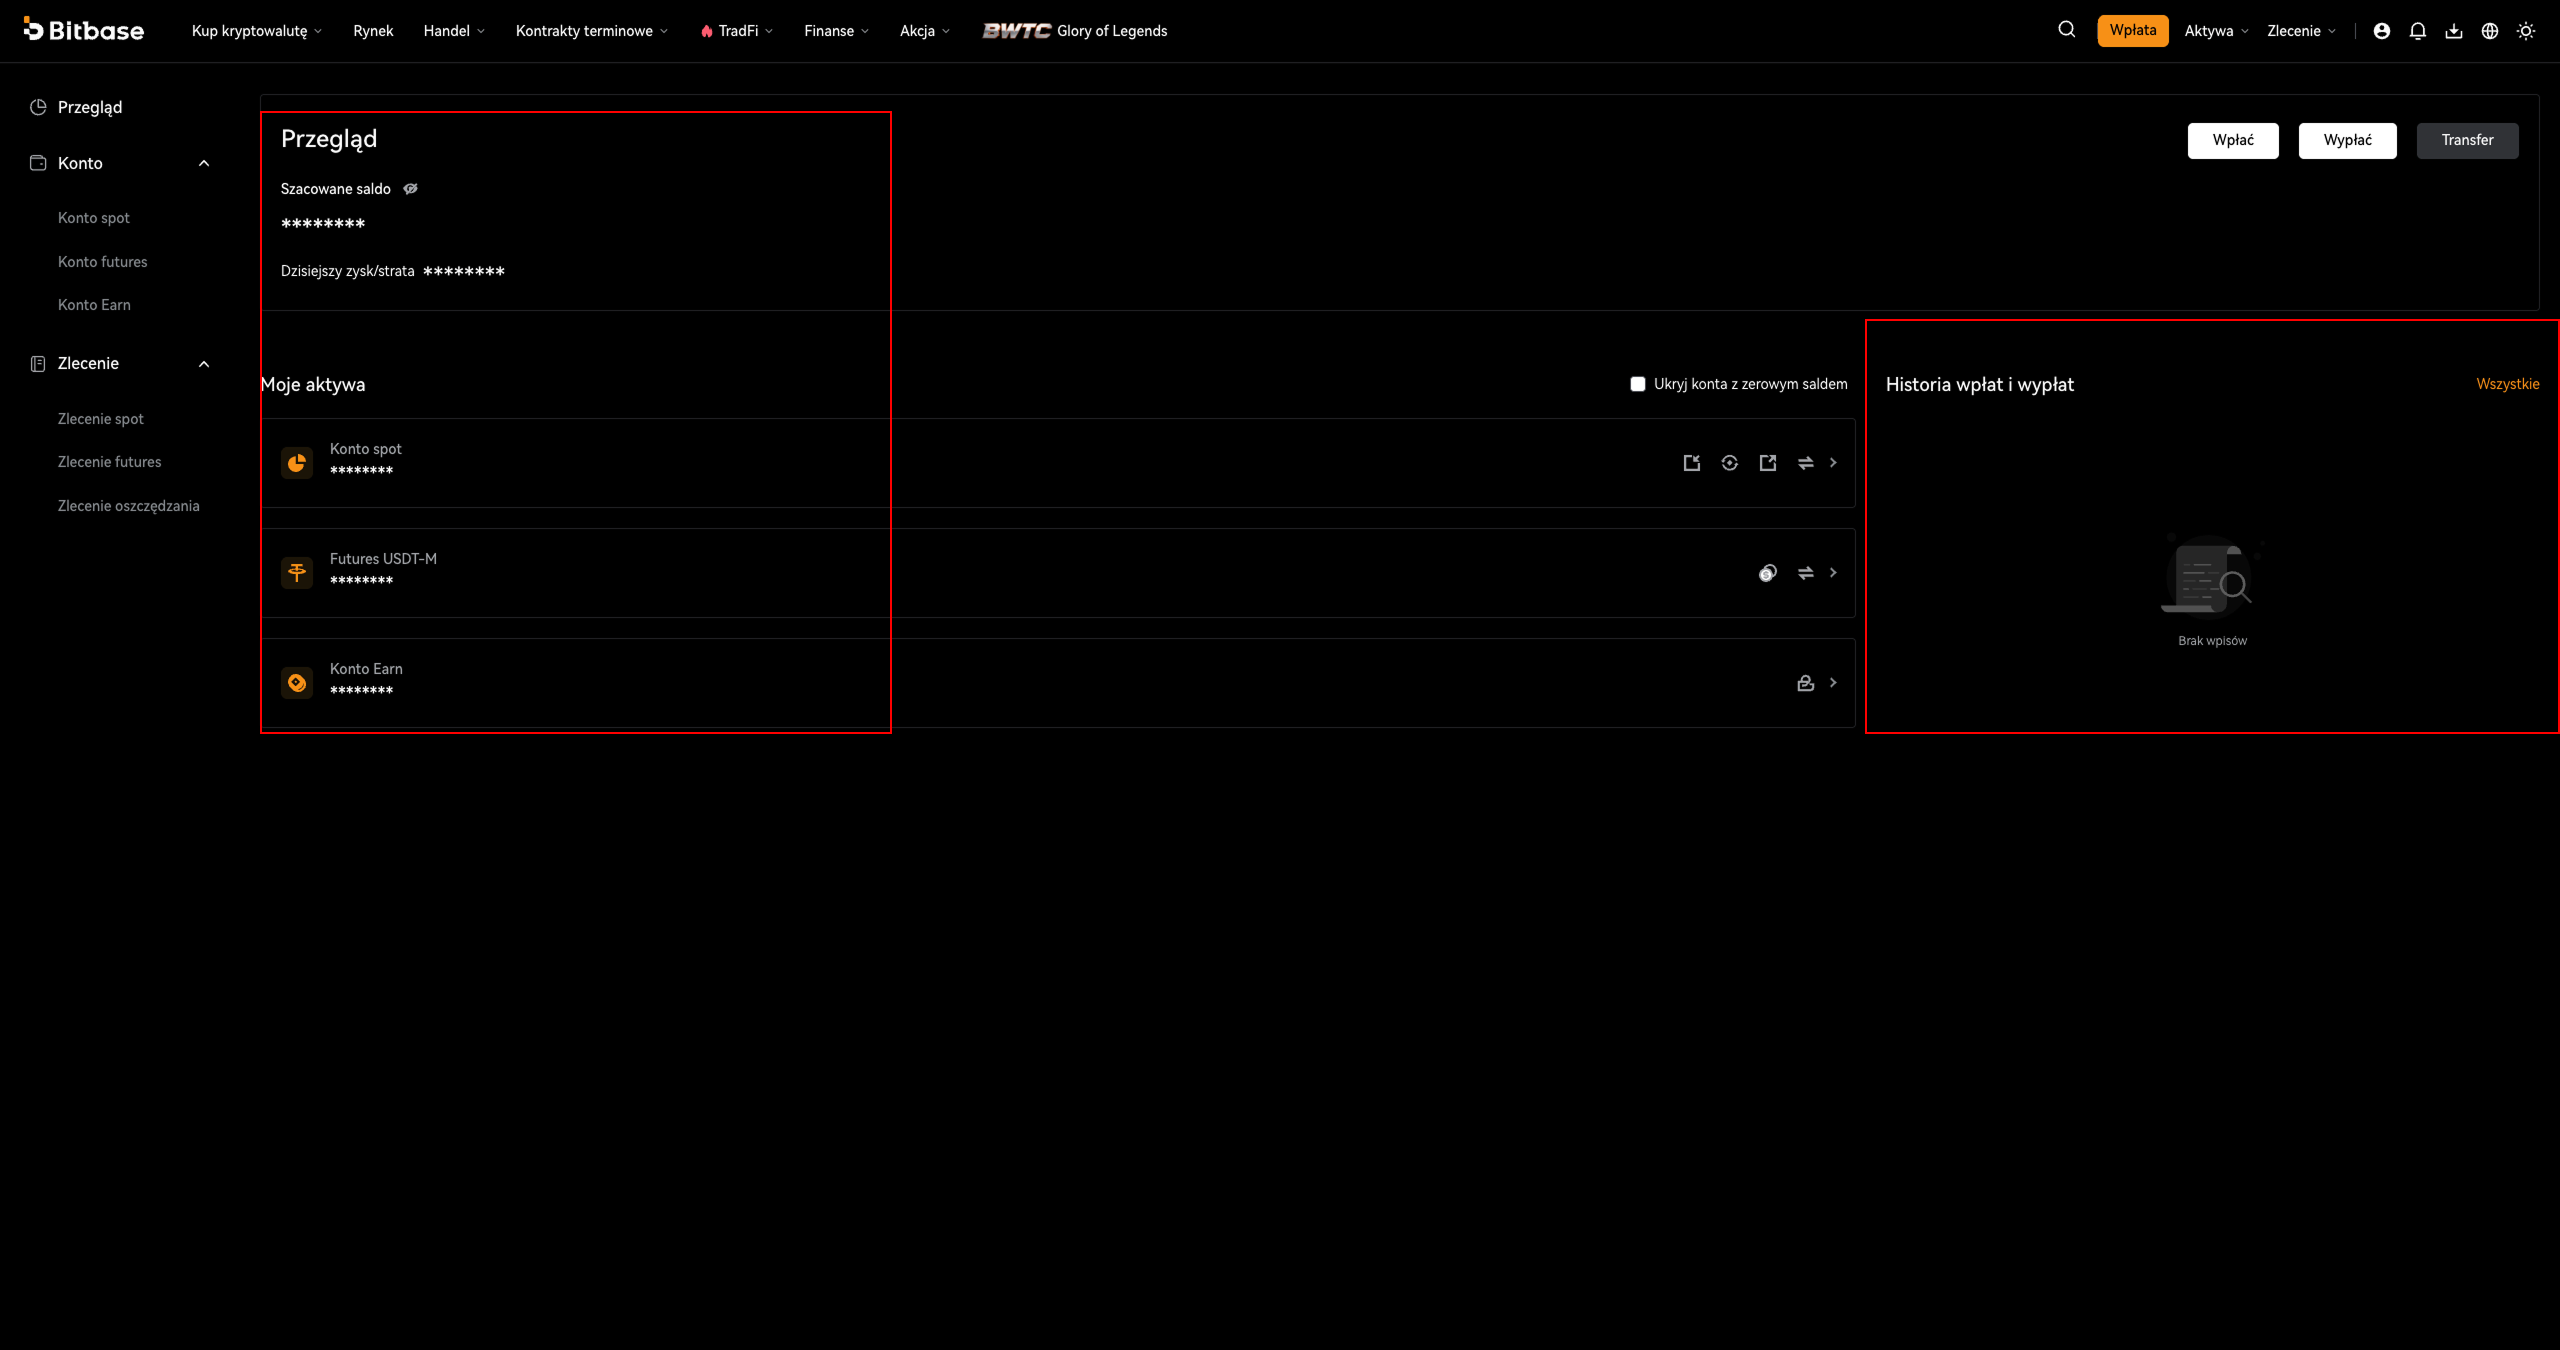The height and width of the screenshot is (1350, 2560).
Task: Open the language globe icon
Action: point(2490,31)
